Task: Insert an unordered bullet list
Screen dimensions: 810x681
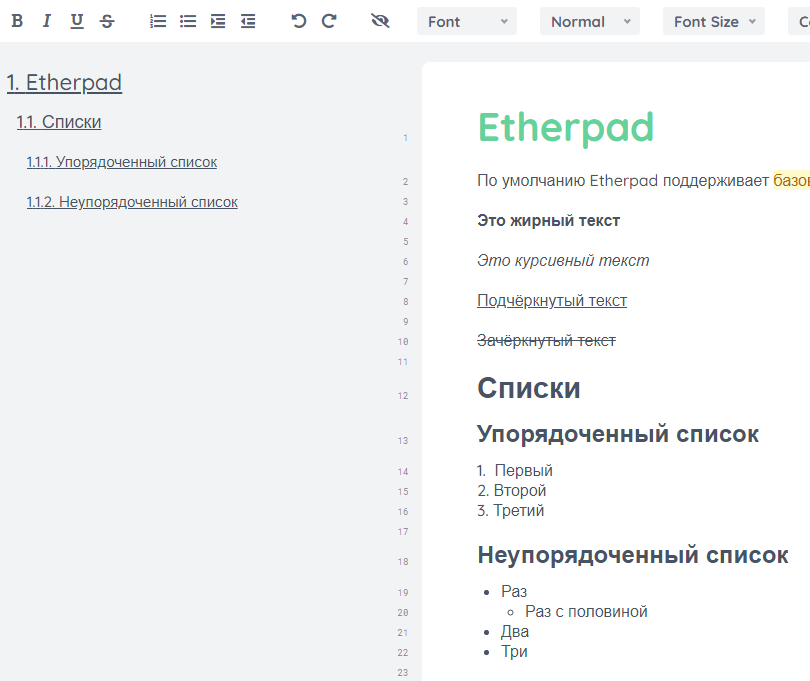Action: [188, 21]
